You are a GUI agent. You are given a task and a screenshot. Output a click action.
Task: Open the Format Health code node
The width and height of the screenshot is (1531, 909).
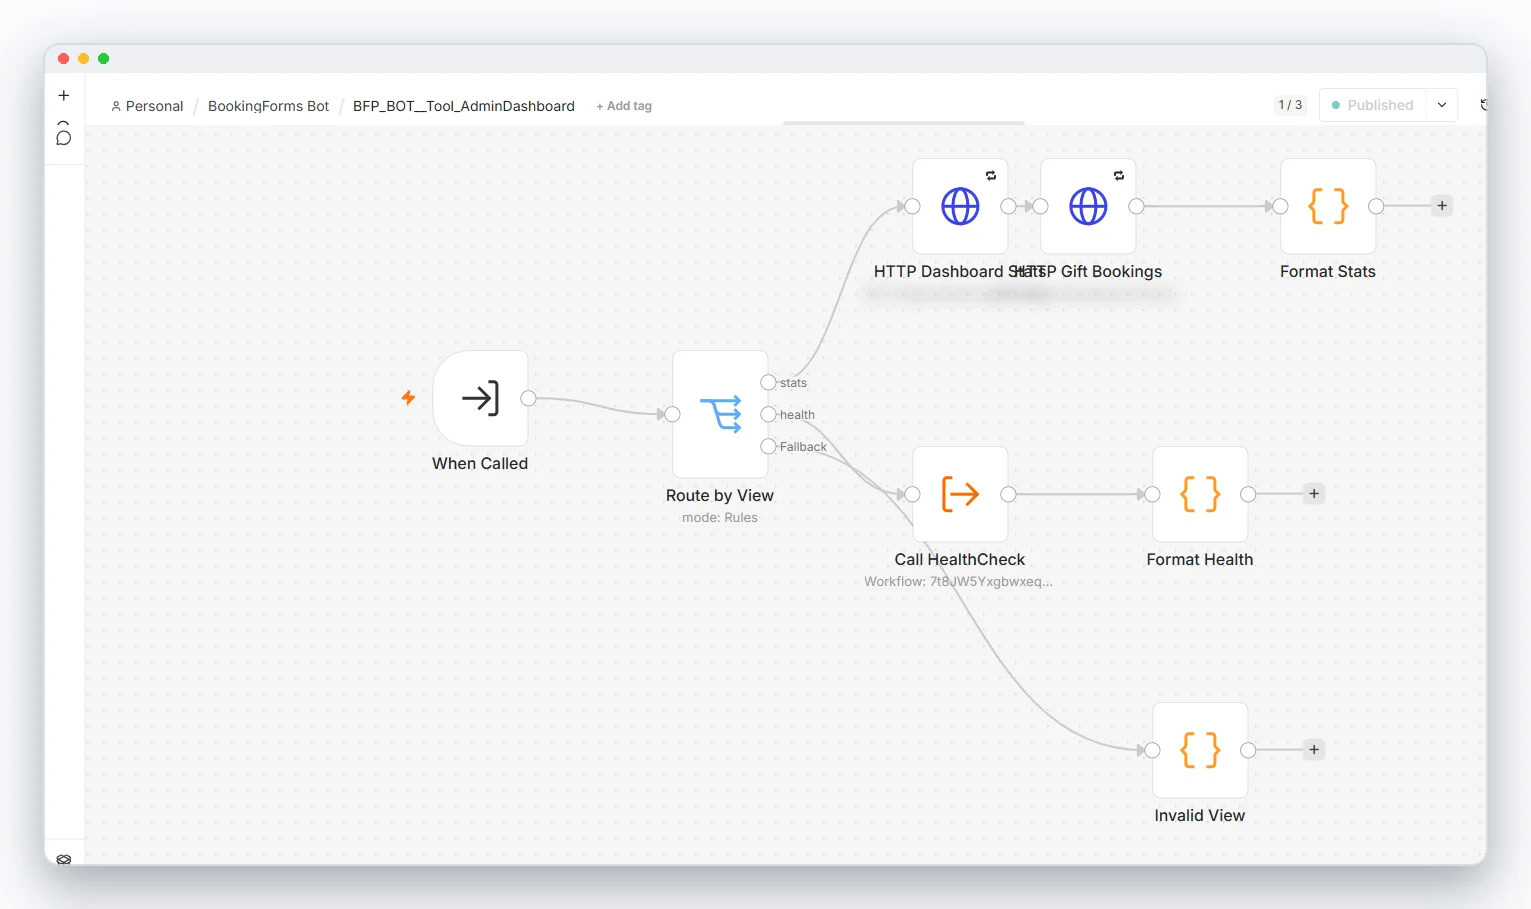pyautogui.click(x=1200, y=494)
